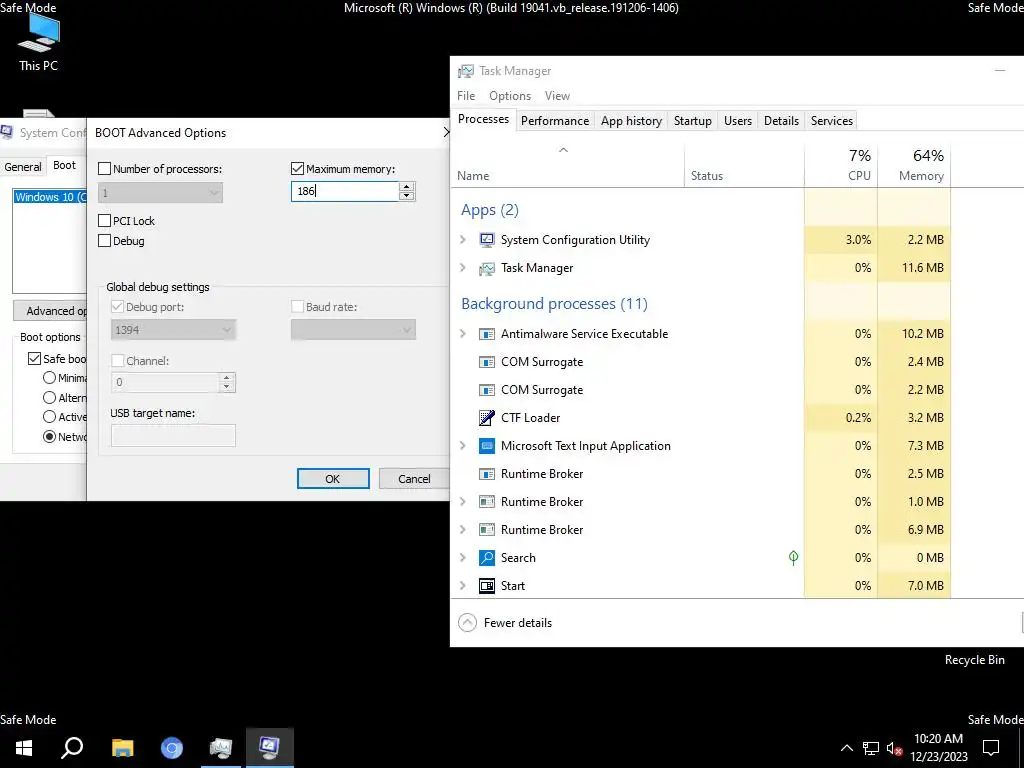
Task: Click the Microsoft Text Input Application icon
Action: [x=487, y=445]
